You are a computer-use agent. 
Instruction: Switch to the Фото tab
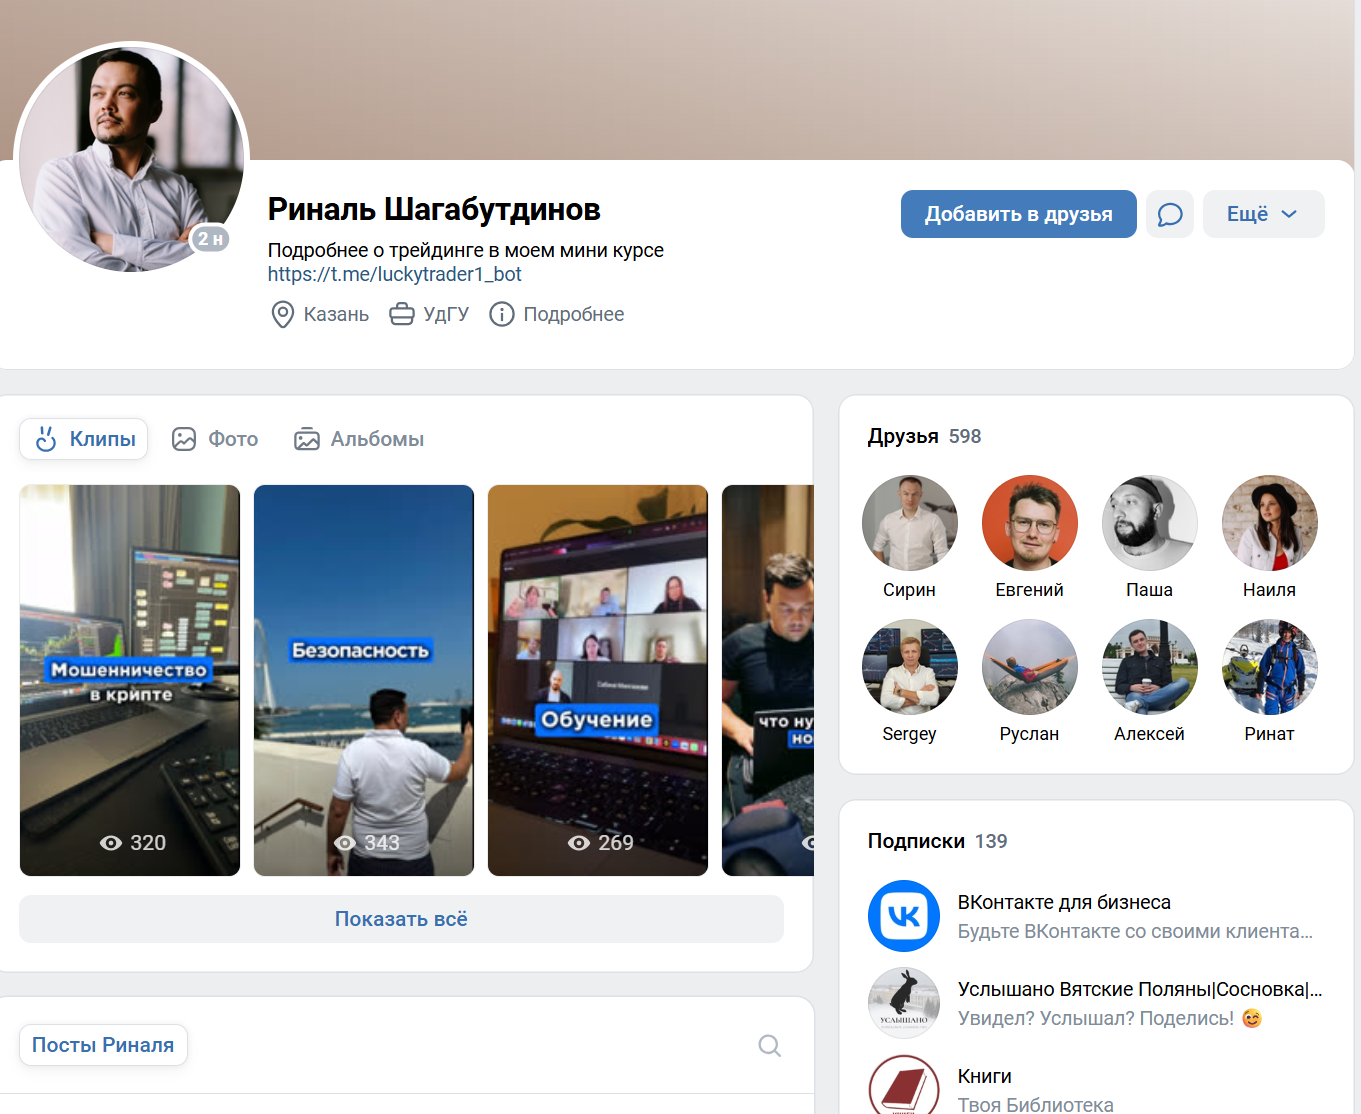click(x=215, y=439)
